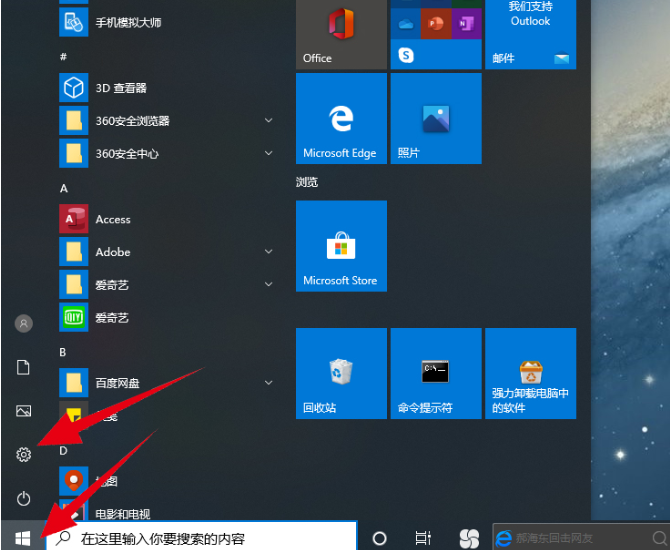
Task: Expand the 360安全浏览器 folder
Action: click(x=268, y=121)
